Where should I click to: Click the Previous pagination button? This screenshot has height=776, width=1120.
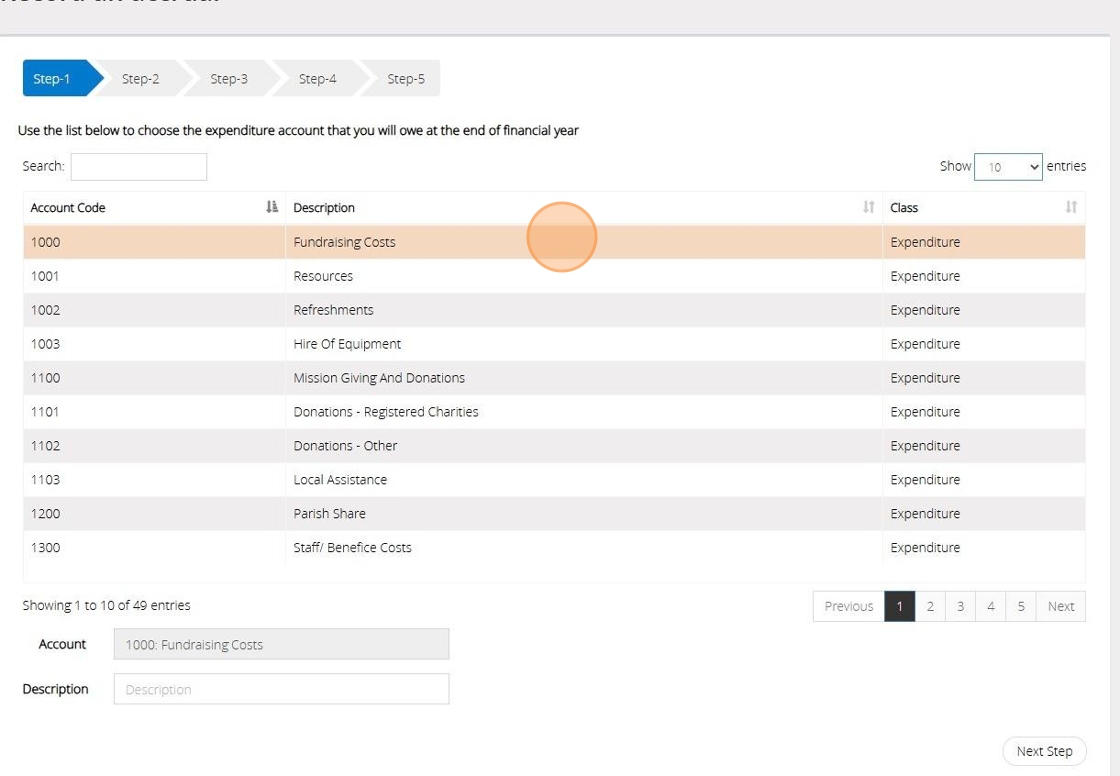(849, 606)
